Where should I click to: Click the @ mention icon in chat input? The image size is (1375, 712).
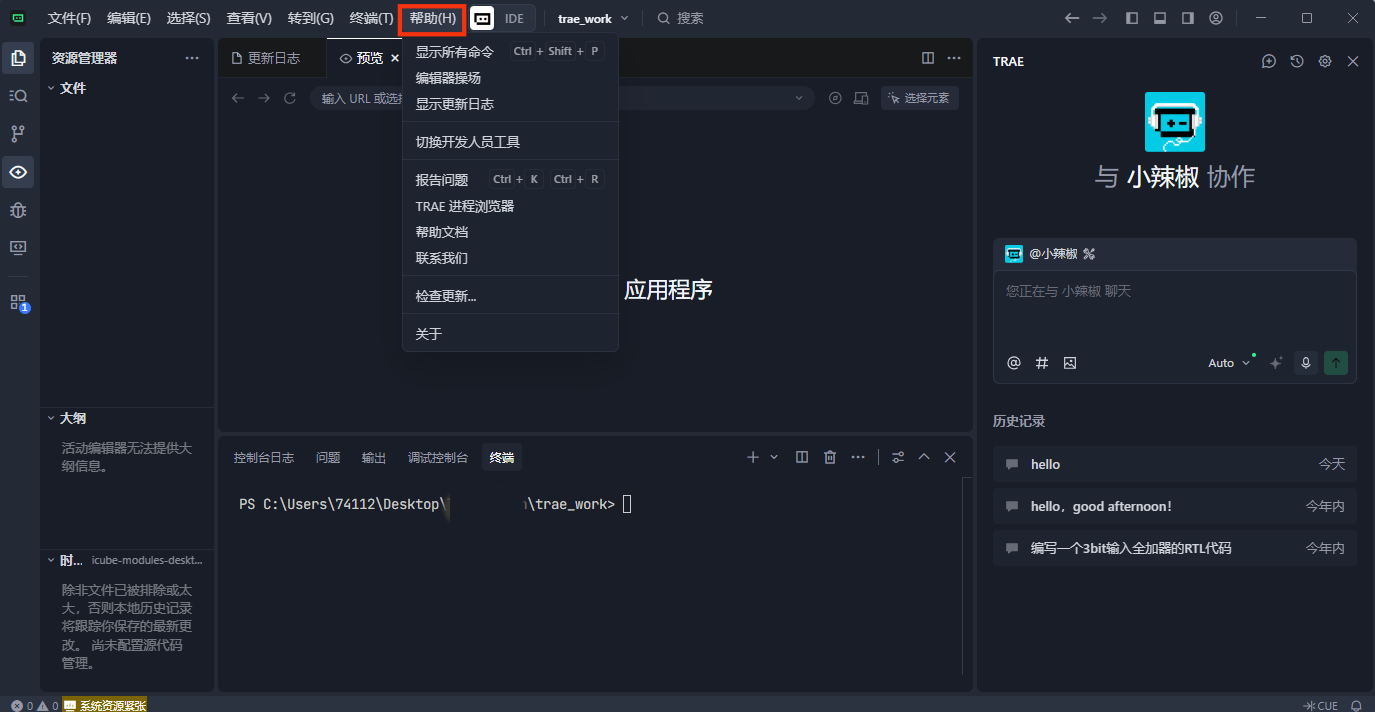(x=1014, y=363)
